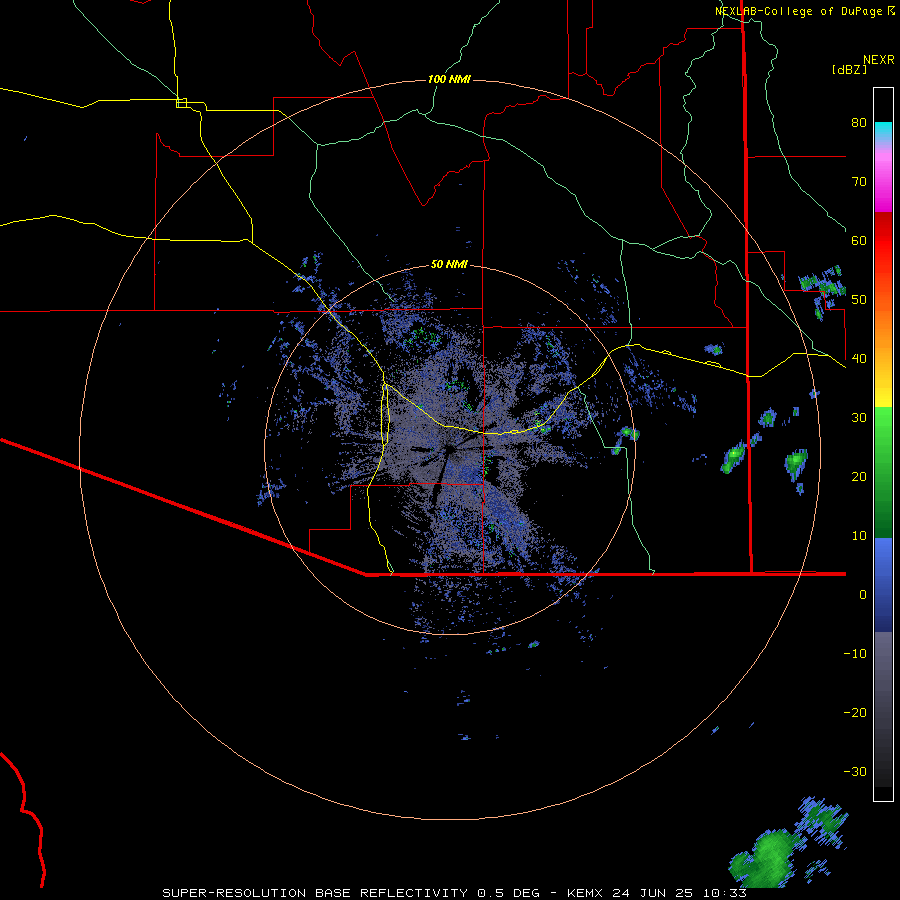
Task: Click the 10 value on the dBZ scale
Action: coord(859,536)
